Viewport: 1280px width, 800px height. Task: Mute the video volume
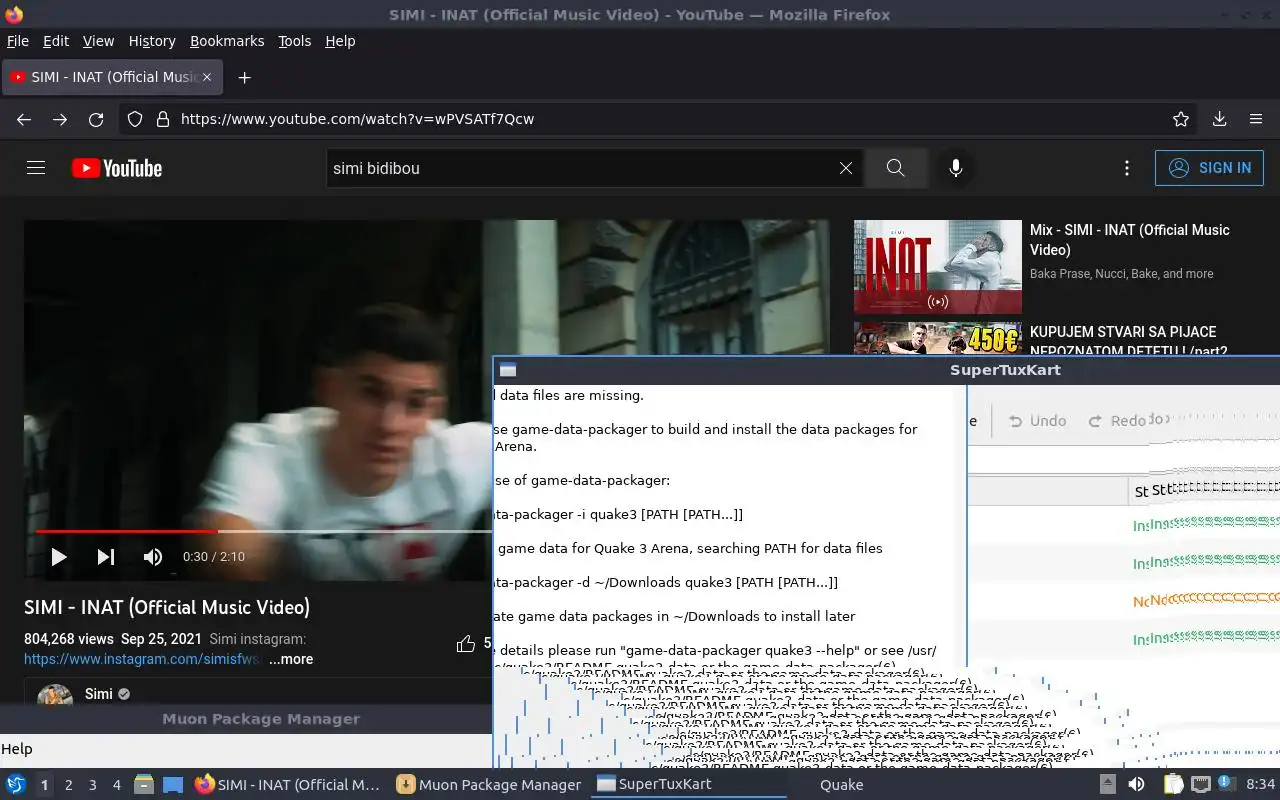pyautogui.click(x=153, y=557)
